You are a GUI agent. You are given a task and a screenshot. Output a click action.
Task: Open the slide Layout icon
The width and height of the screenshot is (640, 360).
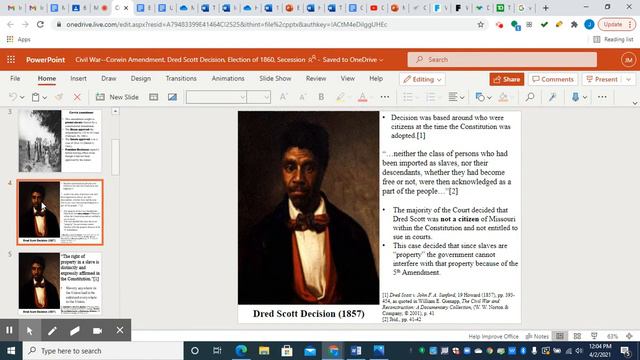pos(153,97)
